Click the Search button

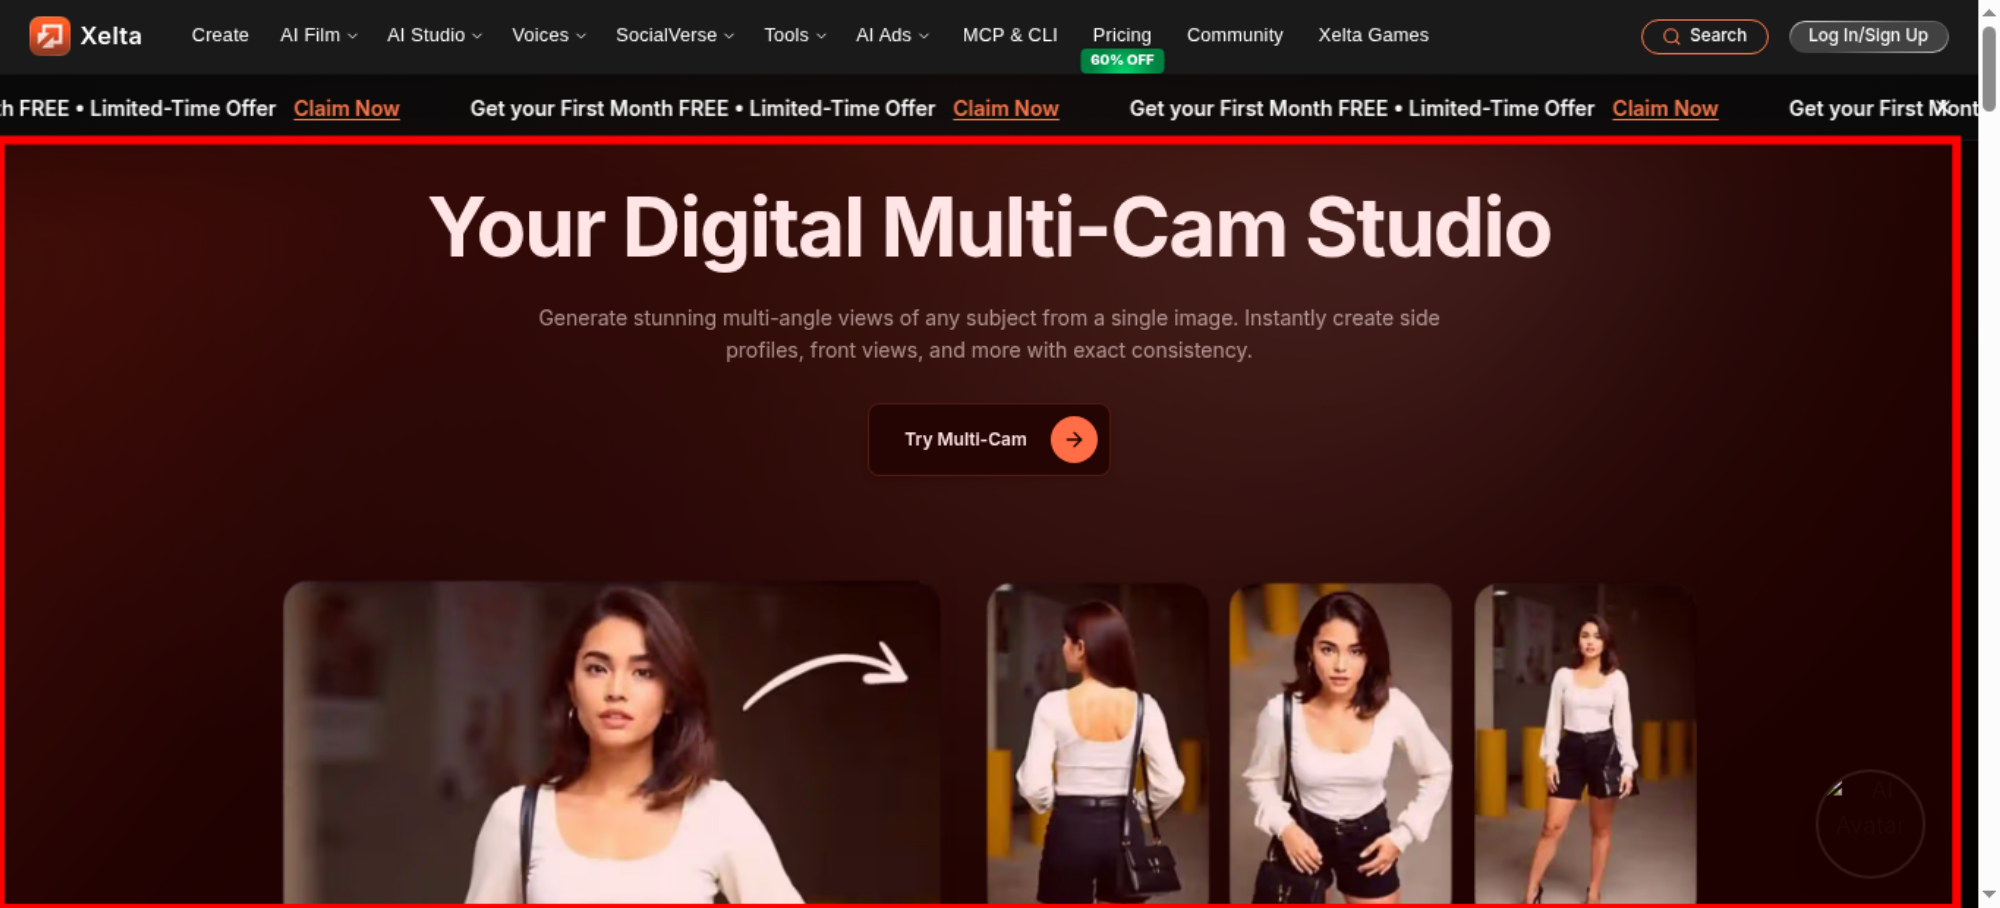1704,36
